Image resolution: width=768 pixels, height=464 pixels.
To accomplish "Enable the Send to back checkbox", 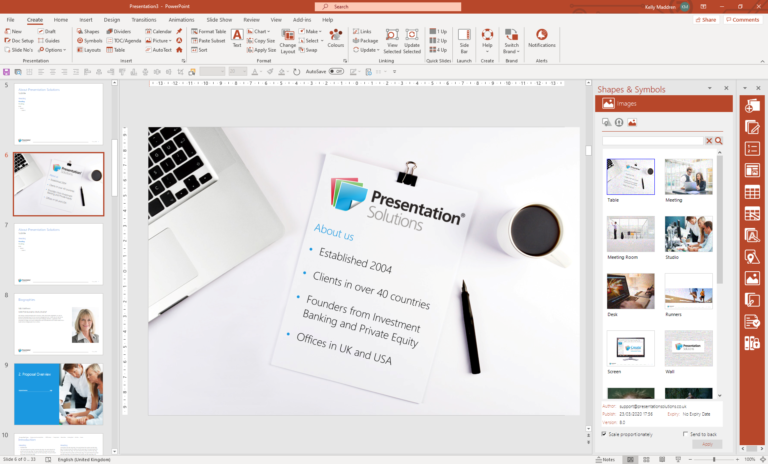I will pyautogui.click(x=684, y=434).
